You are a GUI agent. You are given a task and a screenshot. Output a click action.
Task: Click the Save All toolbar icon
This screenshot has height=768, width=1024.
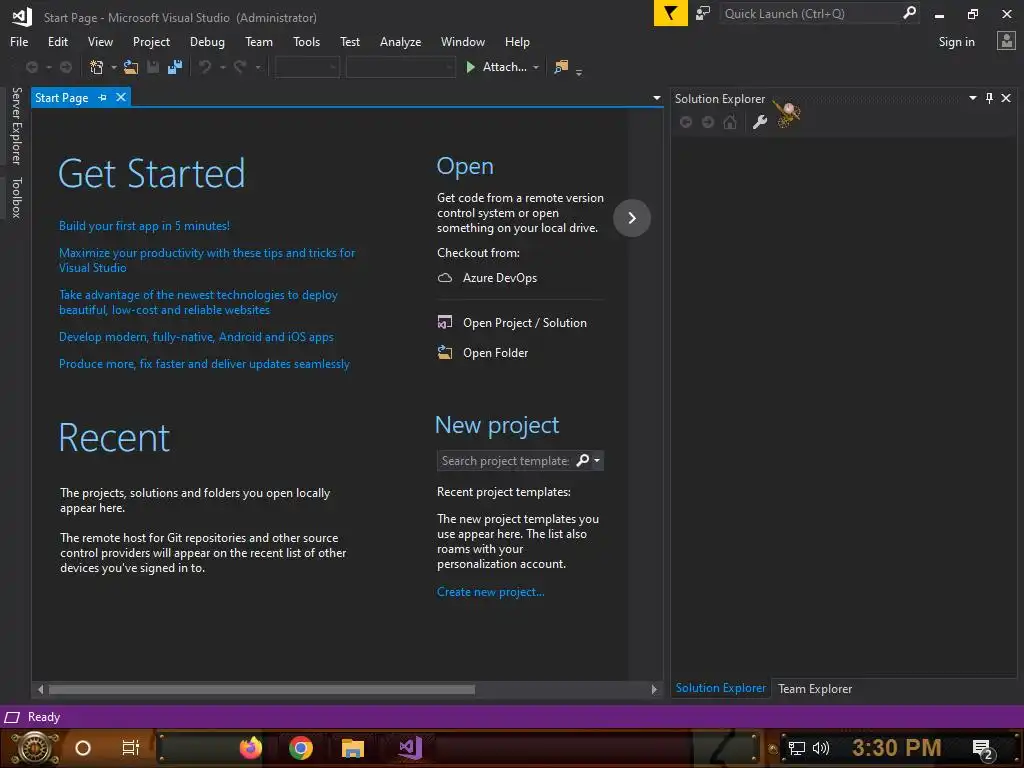[x=175, y=67]
